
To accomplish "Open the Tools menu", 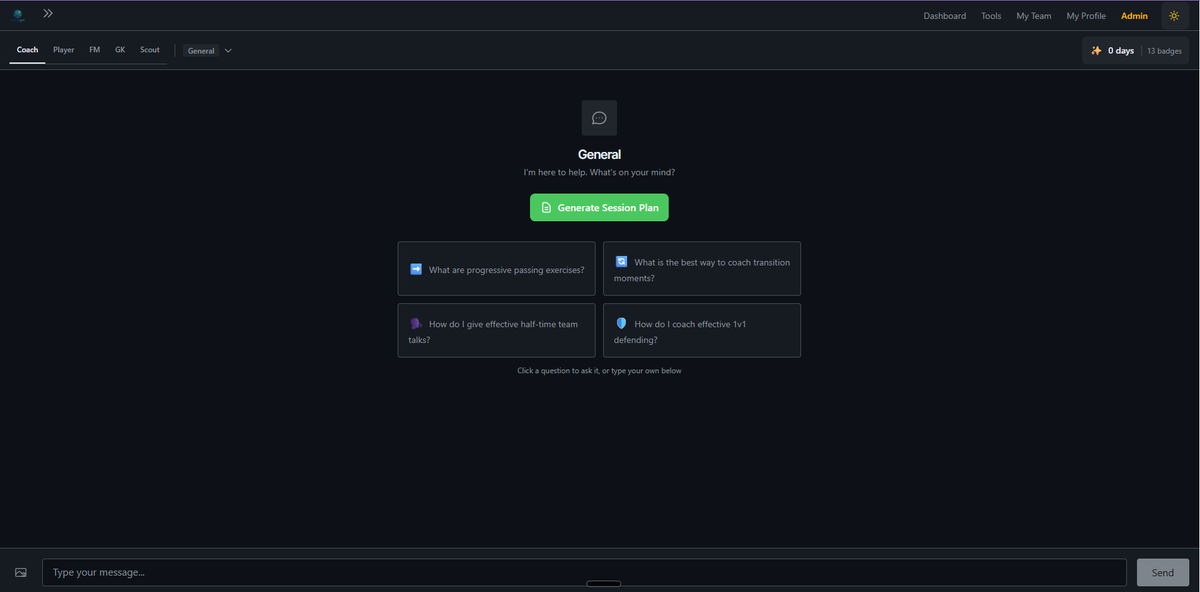I will [x=991, y=16].
